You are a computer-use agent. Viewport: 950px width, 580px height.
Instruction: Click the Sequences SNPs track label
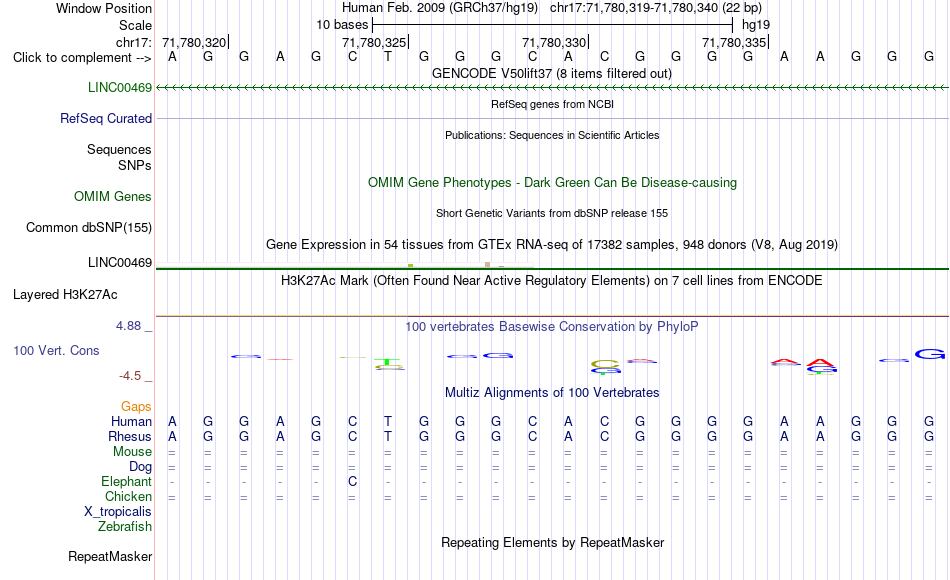[119, 158]
